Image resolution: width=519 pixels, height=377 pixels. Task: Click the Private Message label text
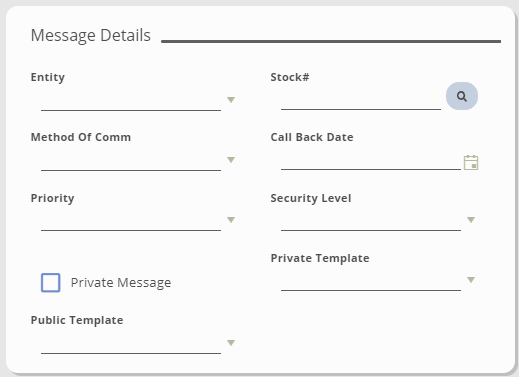(121, 283)
